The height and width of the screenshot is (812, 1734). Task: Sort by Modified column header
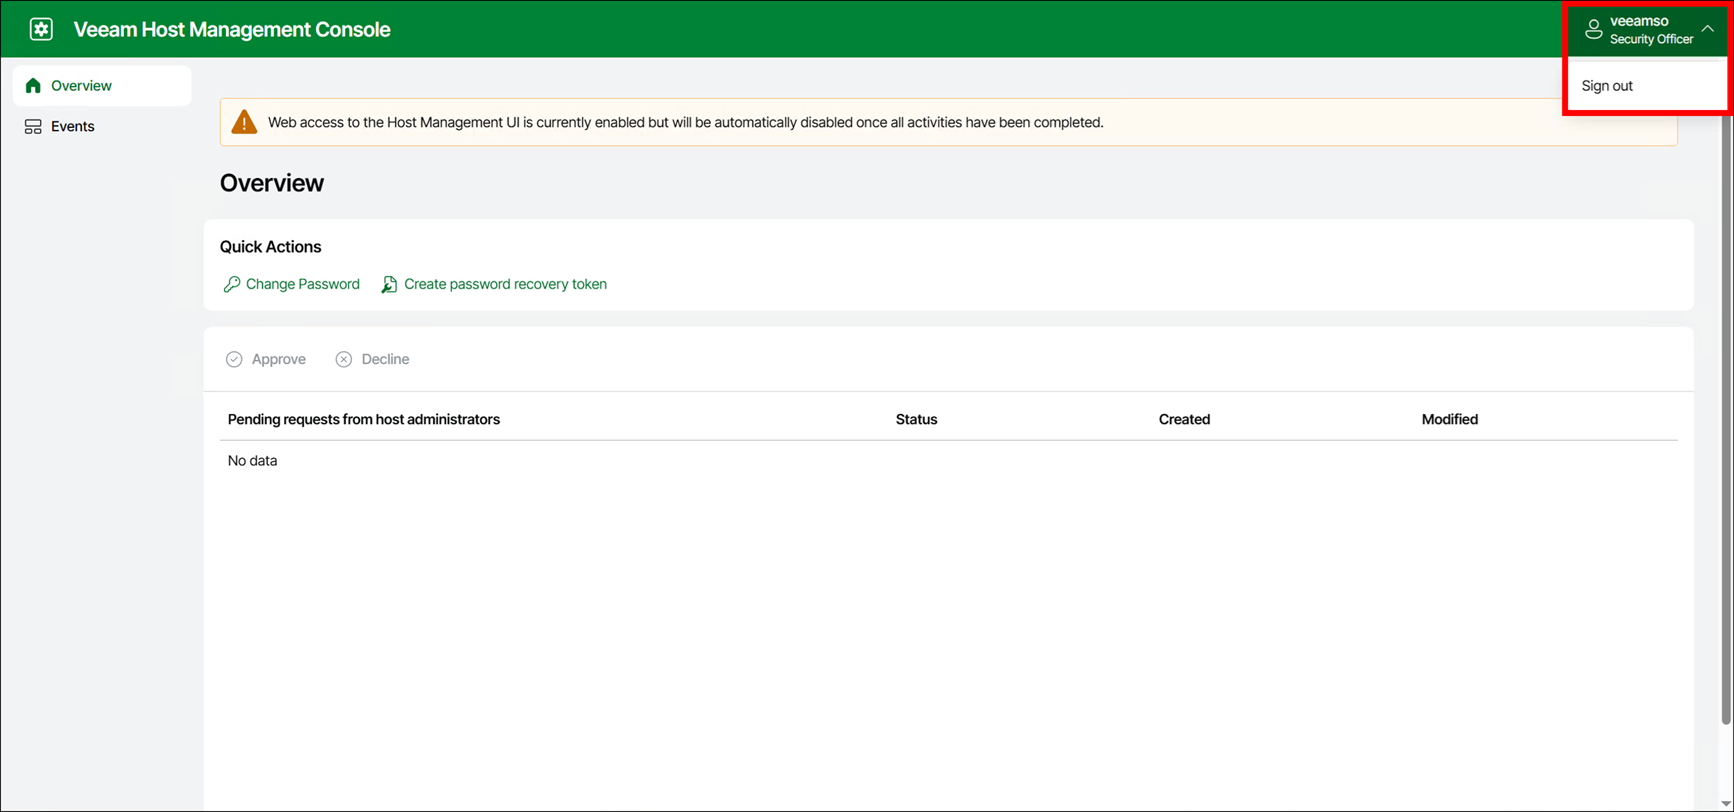pos(1449,420)
